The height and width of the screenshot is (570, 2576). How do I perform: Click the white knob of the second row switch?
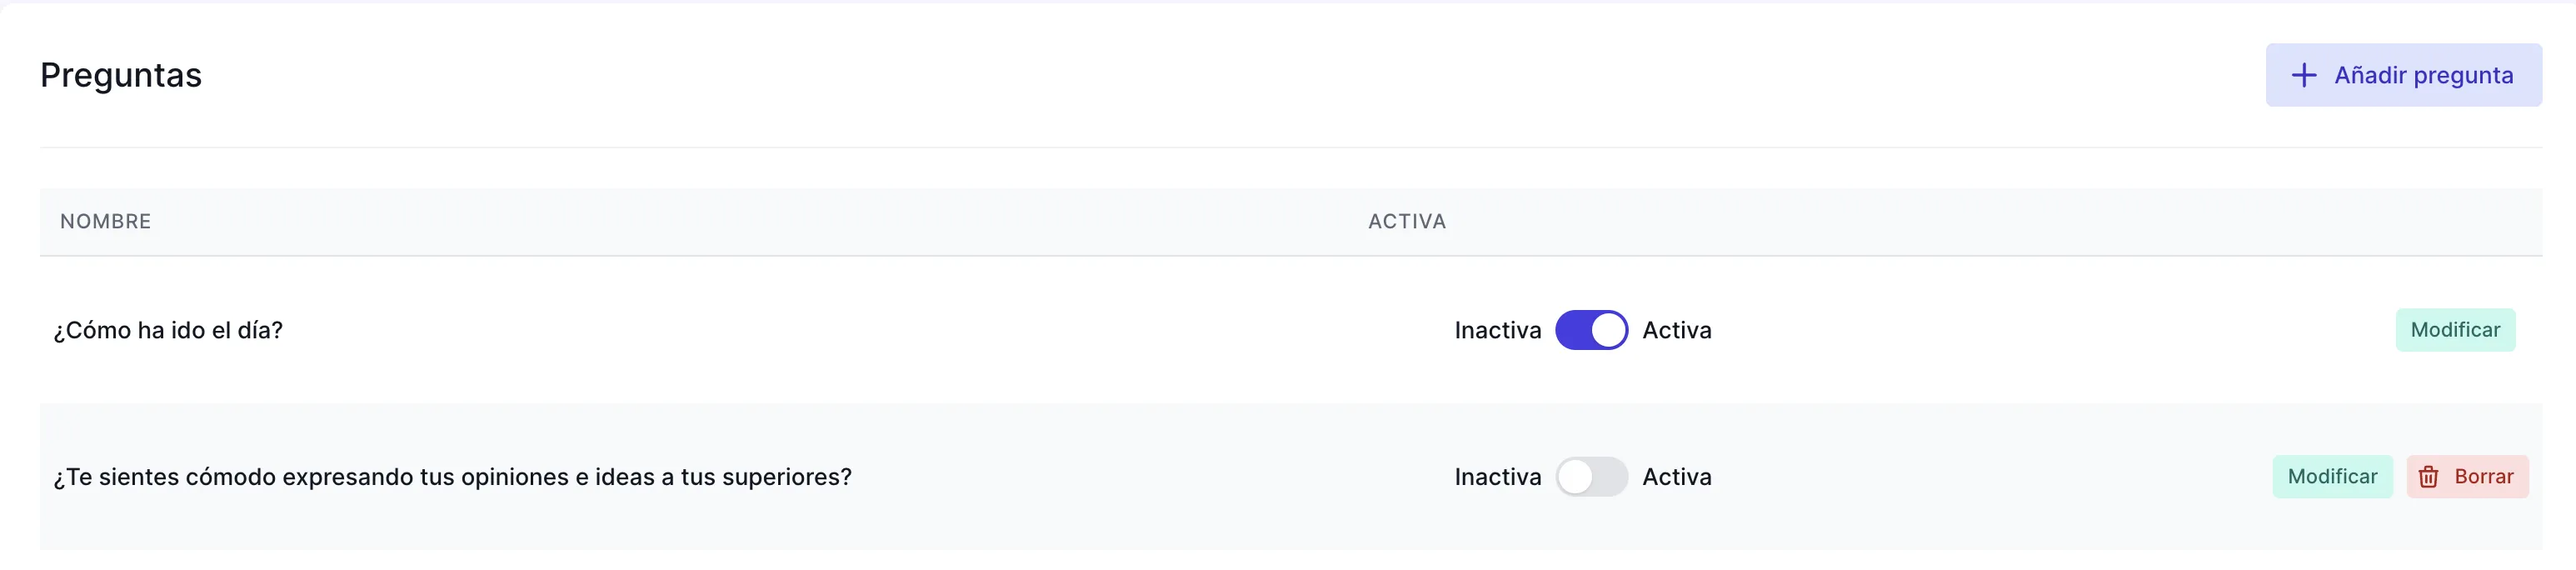1575,477
